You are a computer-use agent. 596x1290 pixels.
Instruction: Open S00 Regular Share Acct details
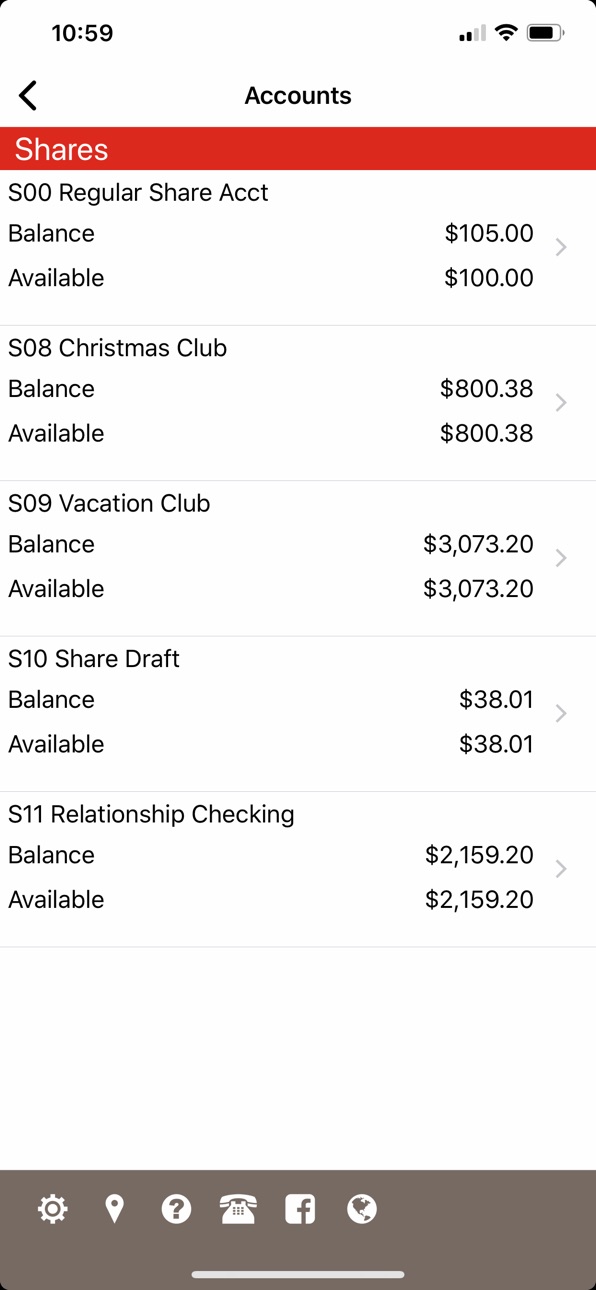point(298,247)
